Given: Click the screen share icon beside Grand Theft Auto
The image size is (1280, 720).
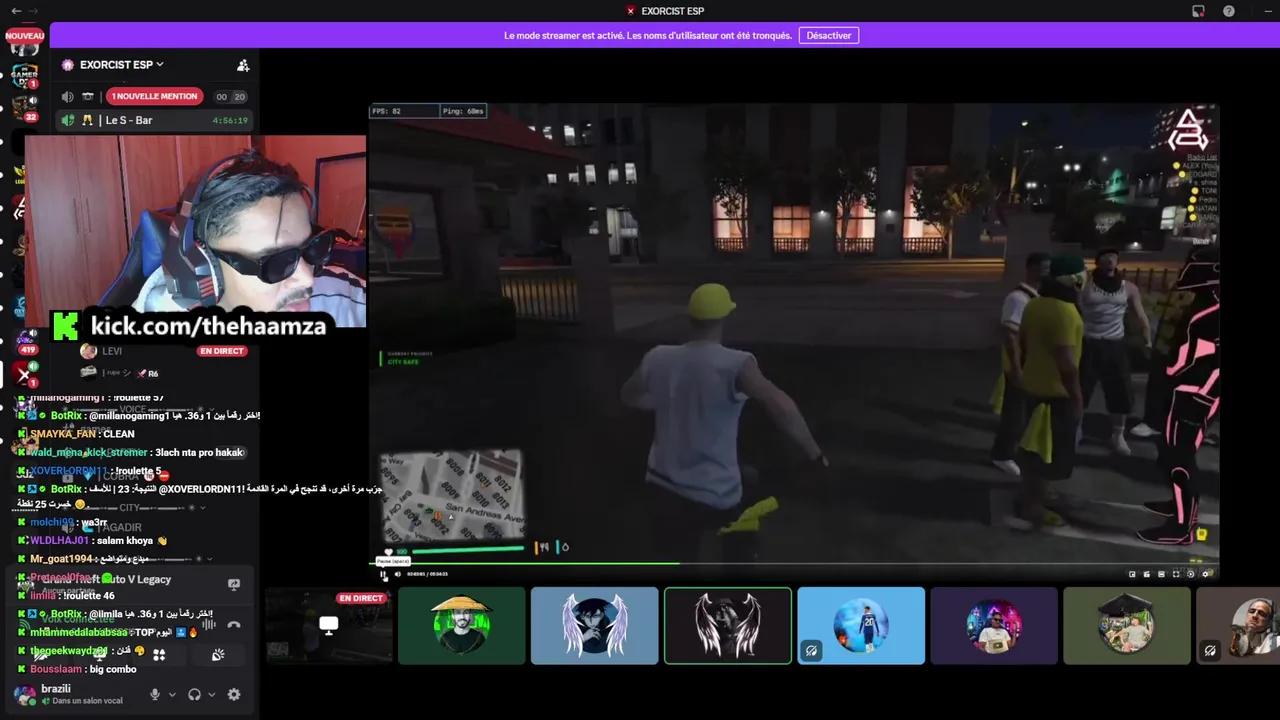Looking at the screenshot, I should coord(234,584).
